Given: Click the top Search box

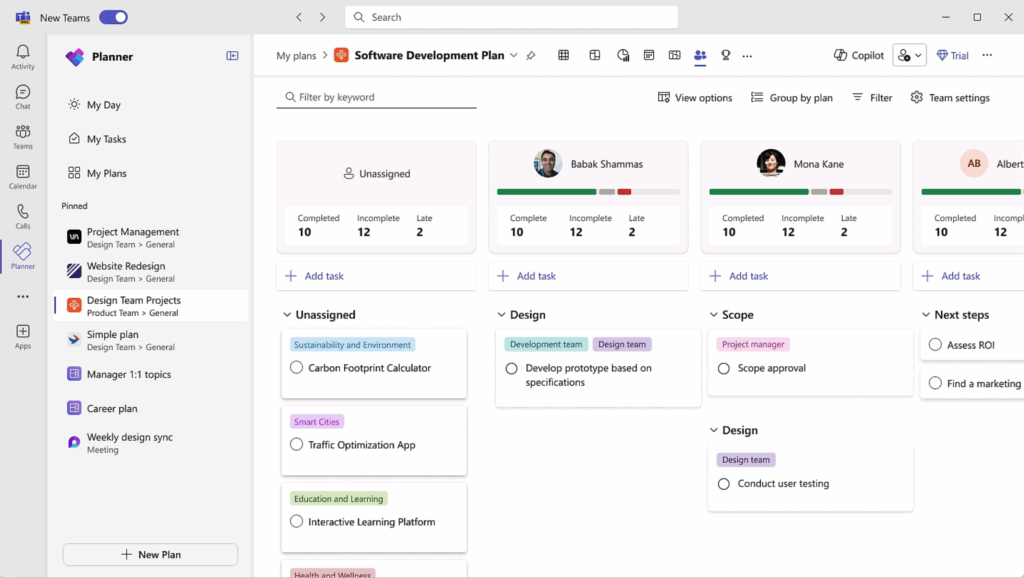Looking at the screenshot, I should point(511,18).
